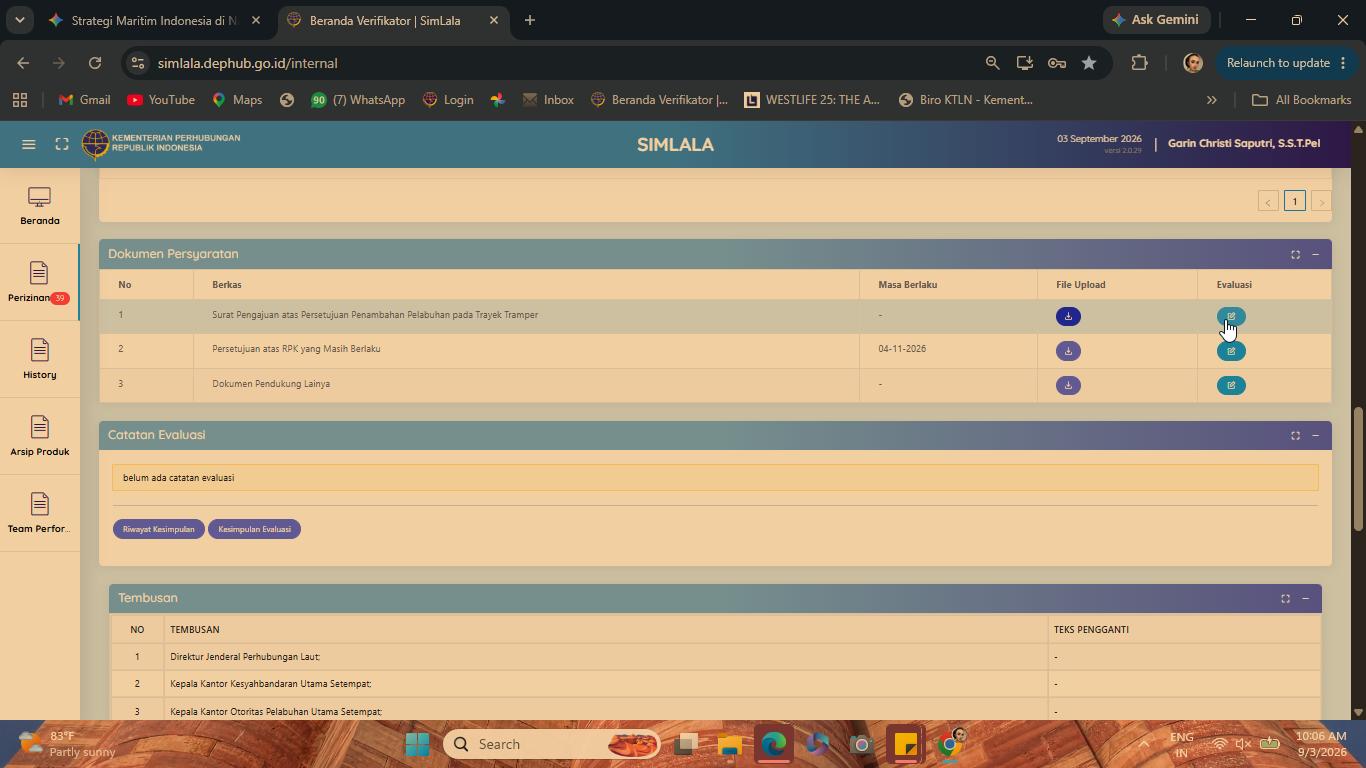
Task: Select pagination page 1
Action: click(1294, 201)
